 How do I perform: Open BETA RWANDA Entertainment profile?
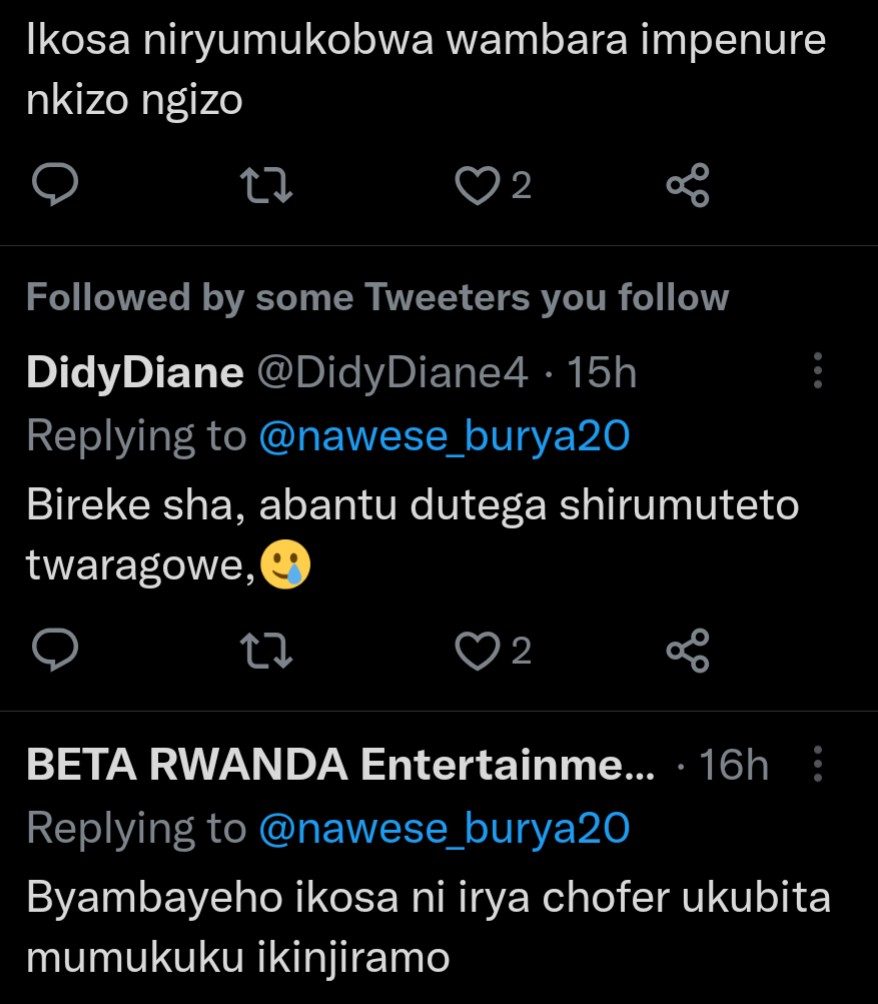340,766
